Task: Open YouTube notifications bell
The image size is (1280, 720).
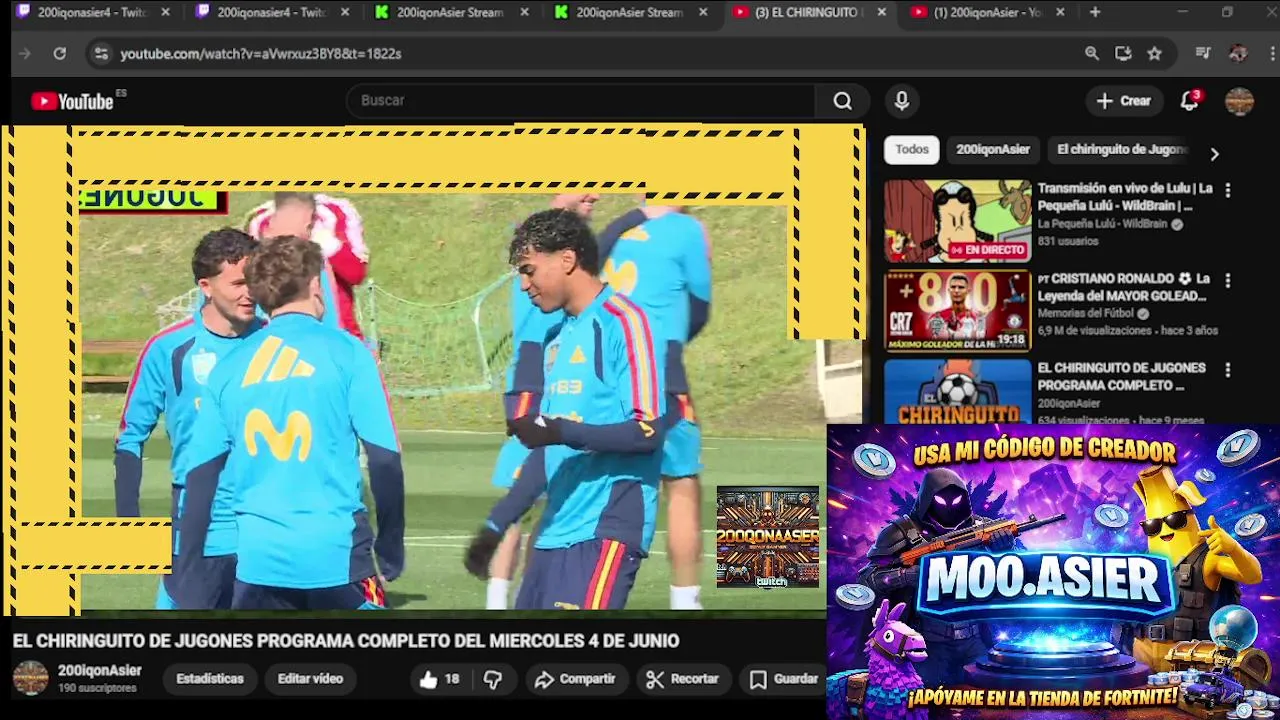Action: [1189, 101]
